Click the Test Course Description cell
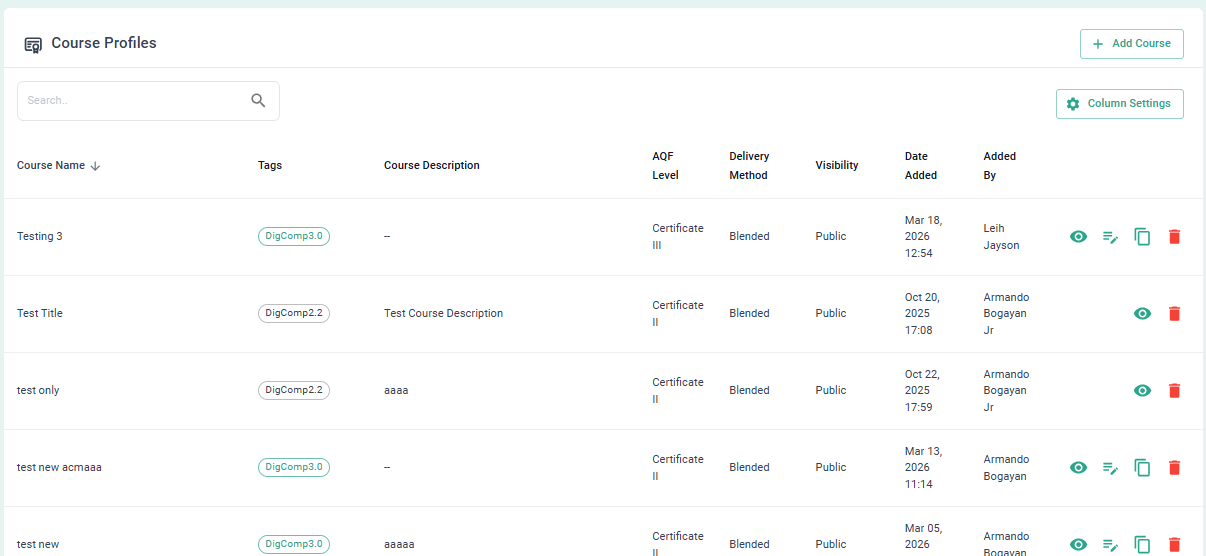 443,313
